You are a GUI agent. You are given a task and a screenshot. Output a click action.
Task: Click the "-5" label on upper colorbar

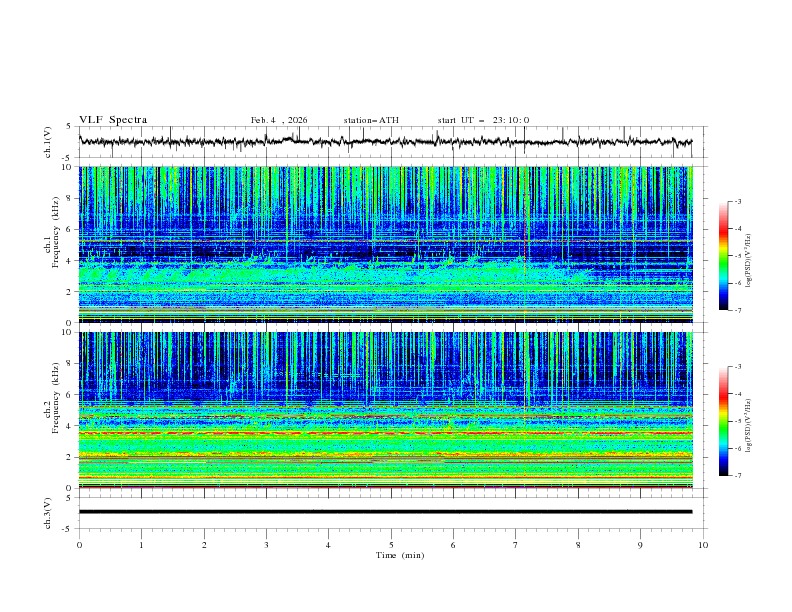coord(738,256)
